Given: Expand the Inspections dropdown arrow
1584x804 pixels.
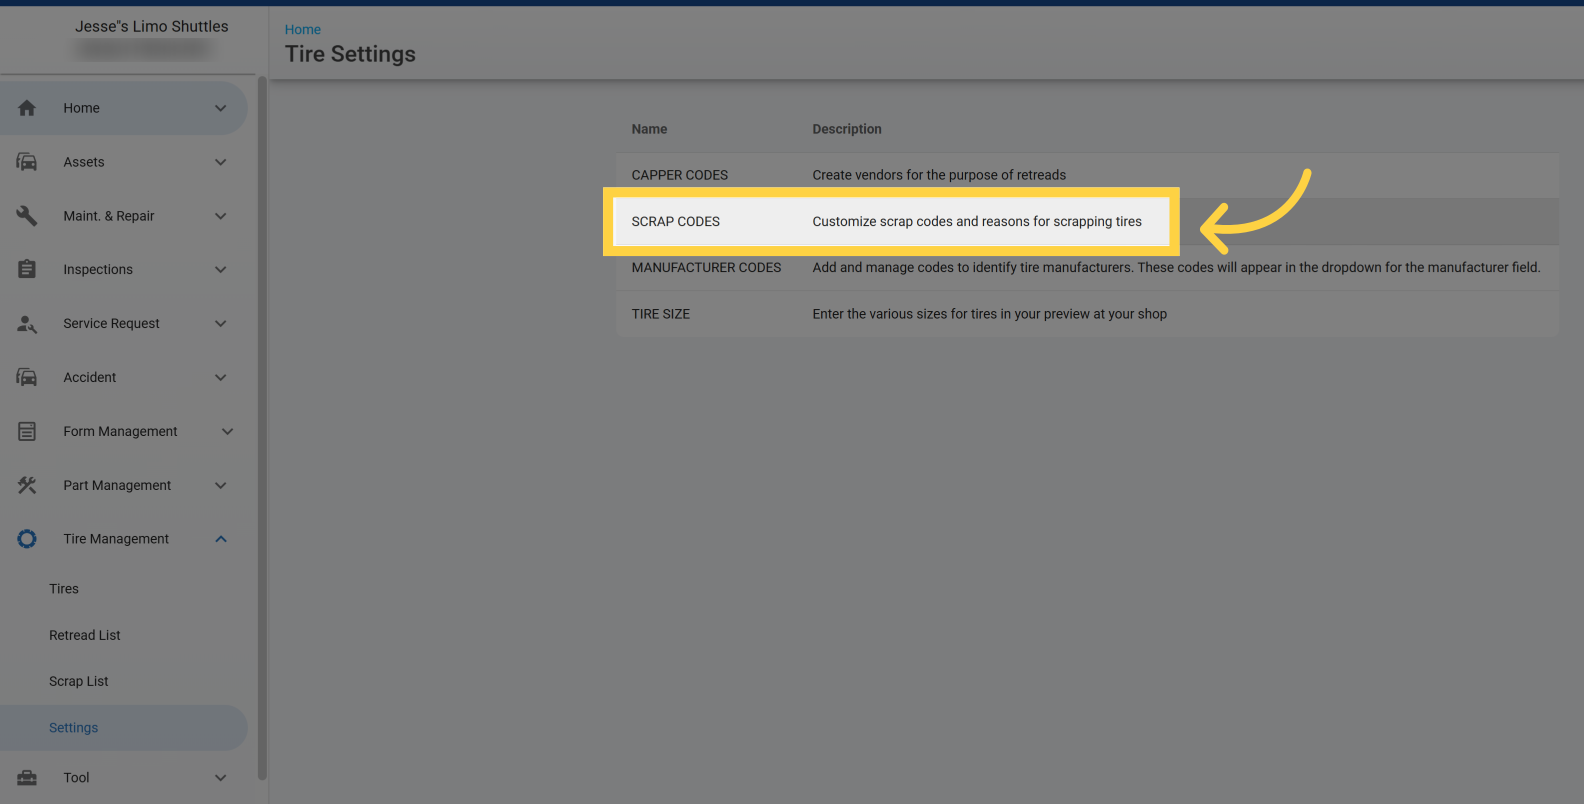Looking at the screenshot, I should [221, 270].
